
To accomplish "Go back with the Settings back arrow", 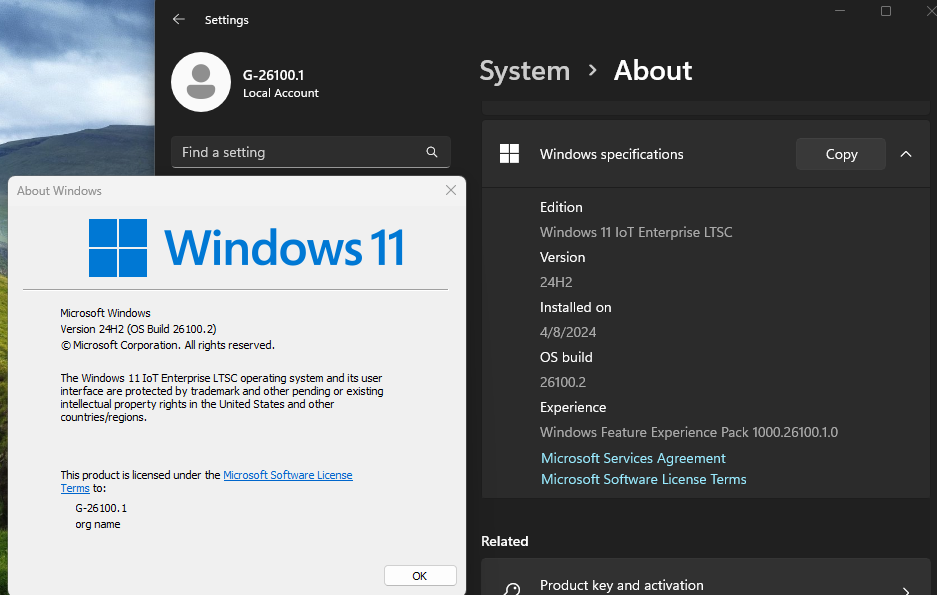I will click(x=179, y=20).
